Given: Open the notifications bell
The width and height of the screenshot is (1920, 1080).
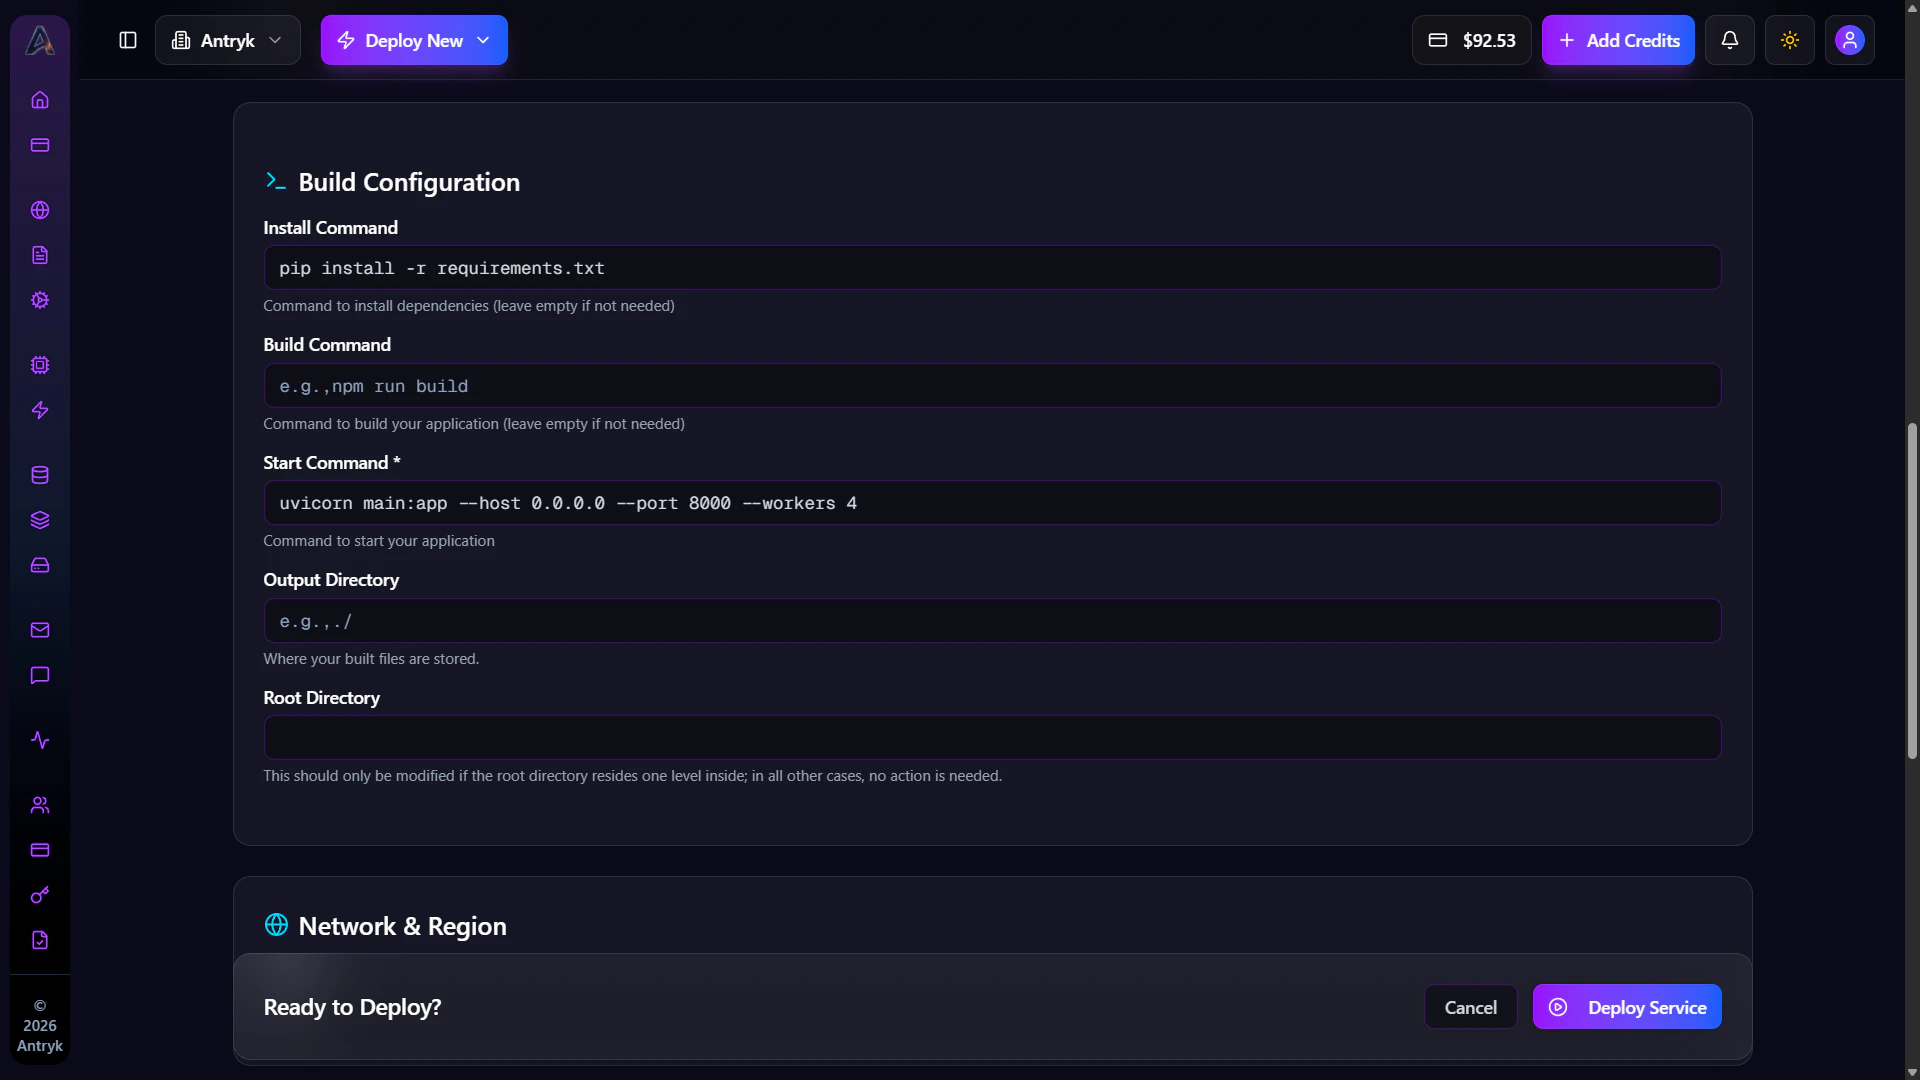Looking at the screenshot, I should click(1729, 40).
